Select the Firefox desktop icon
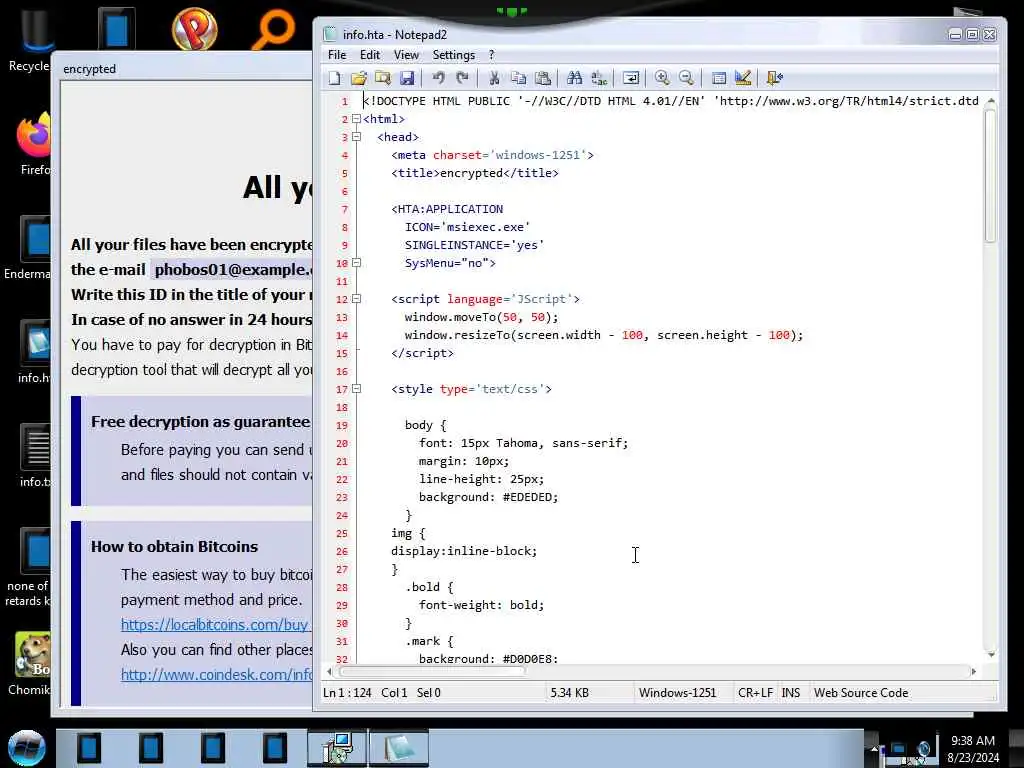The width and height of the screenshot is (1024, 768). (33, 145)
